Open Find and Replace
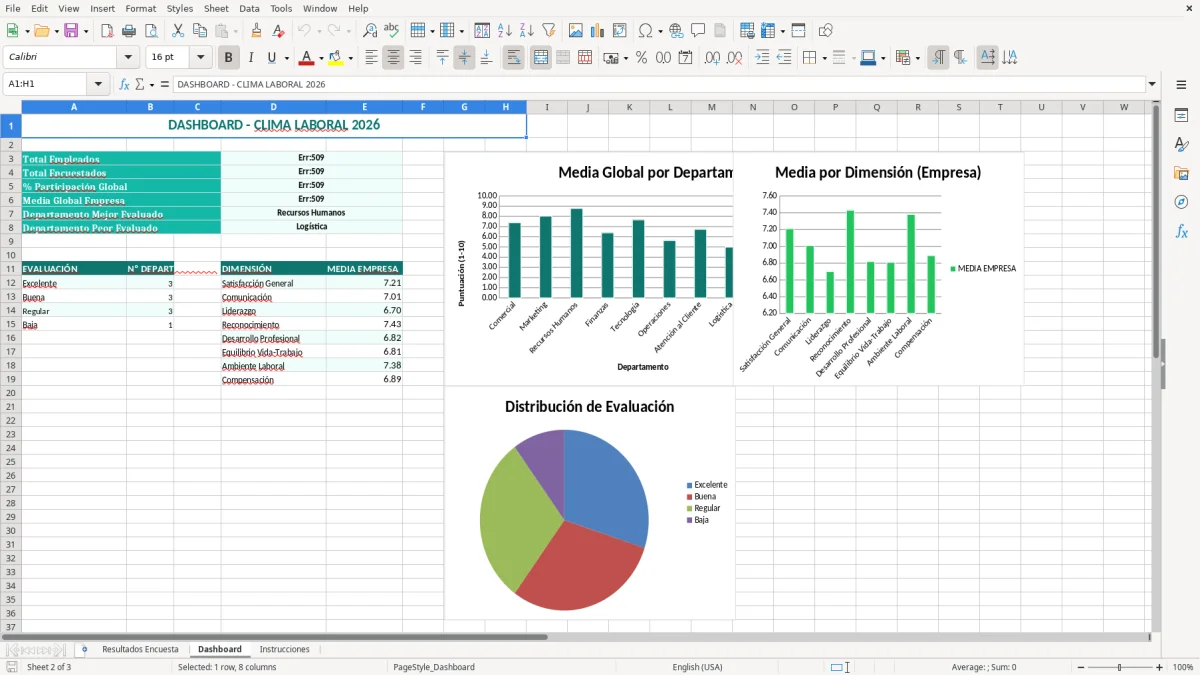 coord(370,31)
